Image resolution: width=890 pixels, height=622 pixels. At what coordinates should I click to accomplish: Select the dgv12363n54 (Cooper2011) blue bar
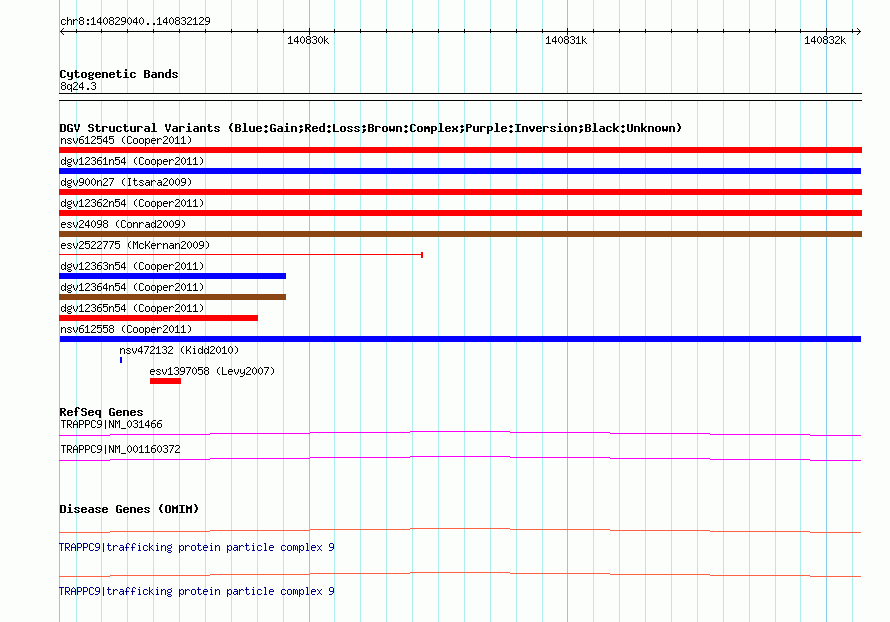173,276
